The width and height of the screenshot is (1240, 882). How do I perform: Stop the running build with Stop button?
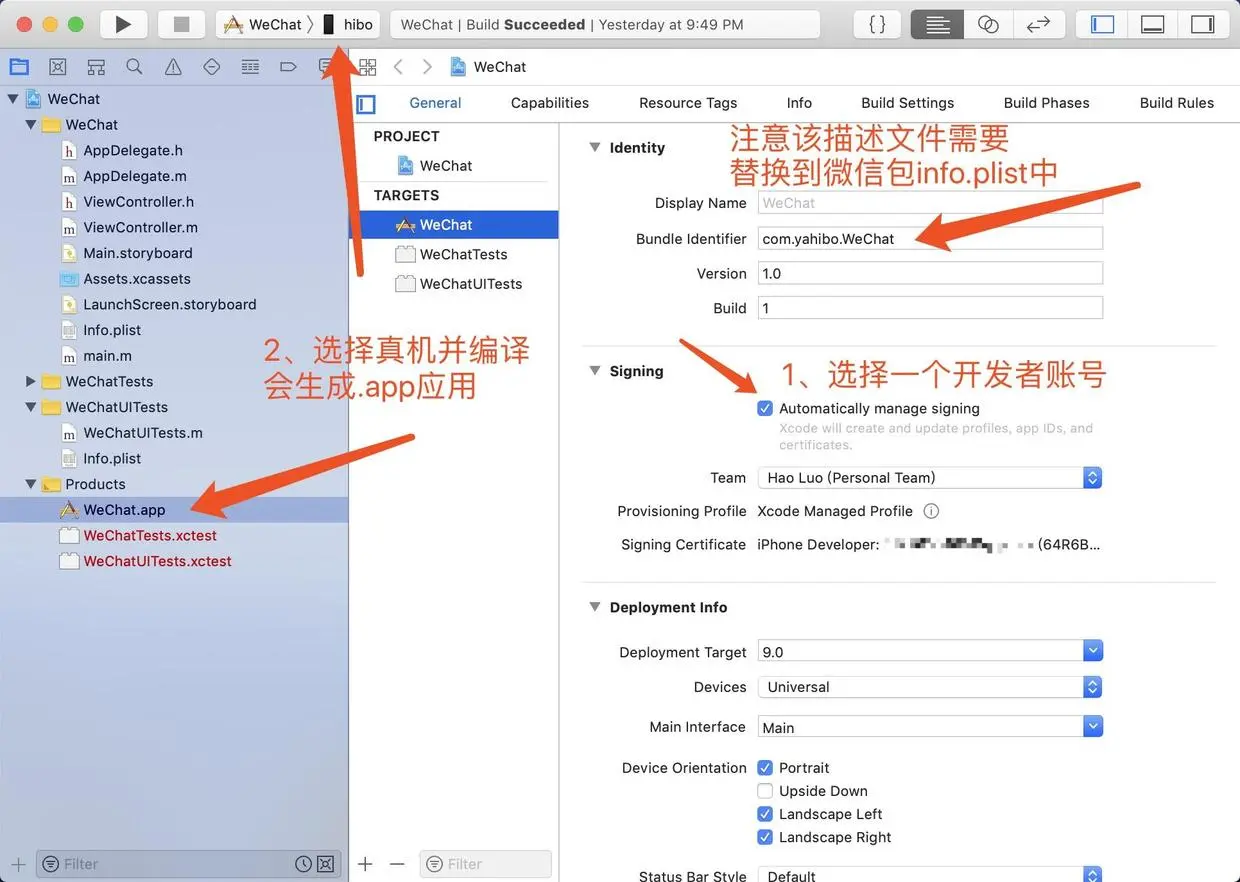point(182,24)
